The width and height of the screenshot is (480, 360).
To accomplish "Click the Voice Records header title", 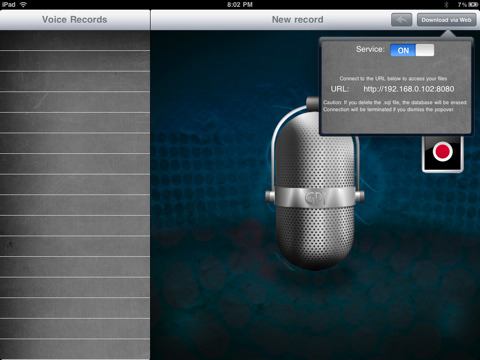I will [75, 20].
